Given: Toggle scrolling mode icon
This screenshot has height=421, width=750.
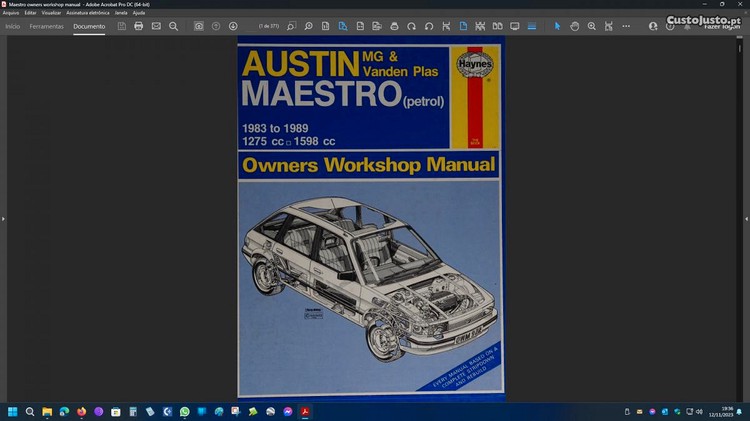Looking at the screenshot, I should [532, 26].
